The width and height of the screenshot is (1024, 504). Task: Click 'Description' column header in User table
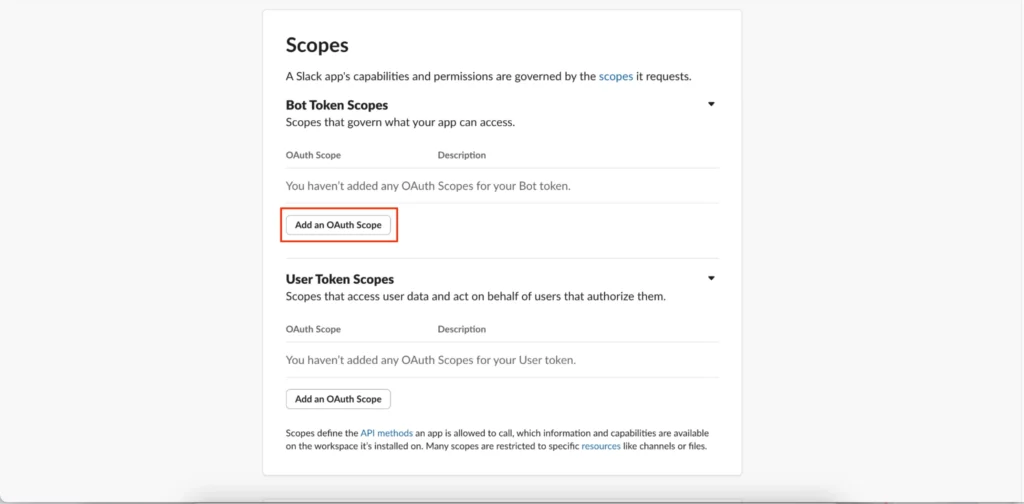(461, 329)
